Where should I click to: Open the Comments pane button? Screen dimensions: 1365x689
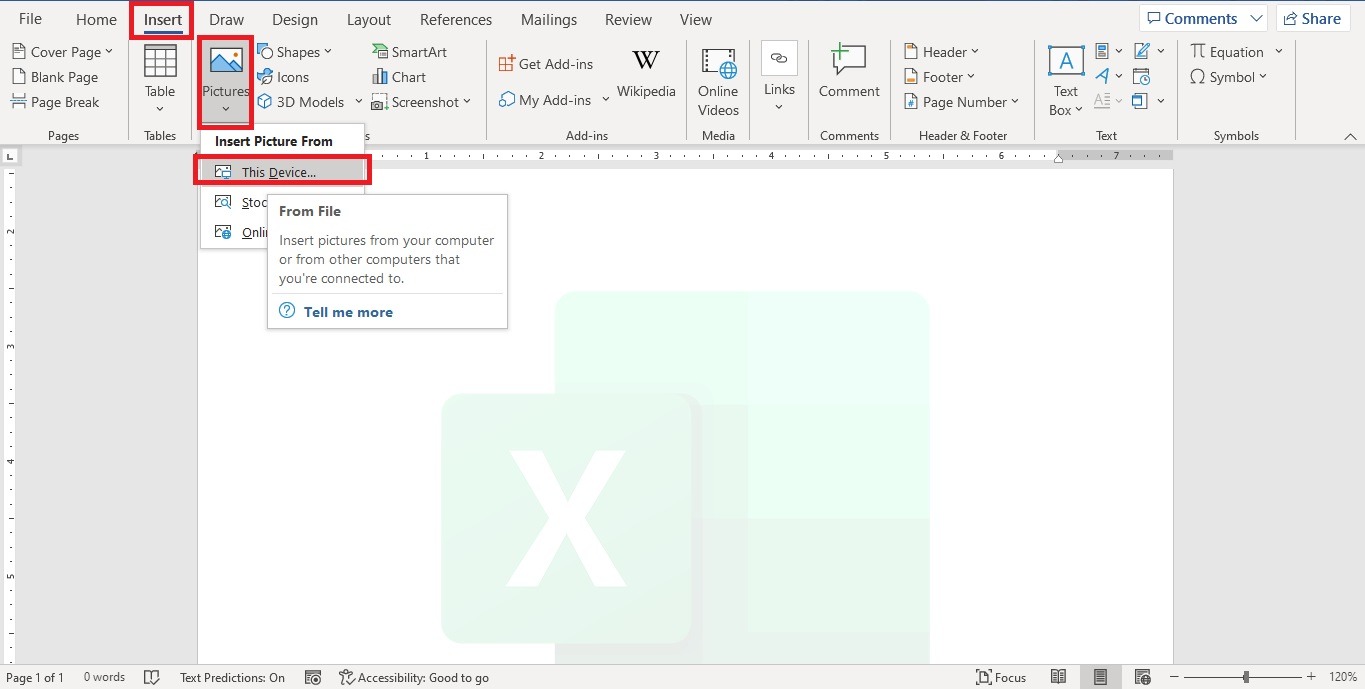(x=1203, y=18)
